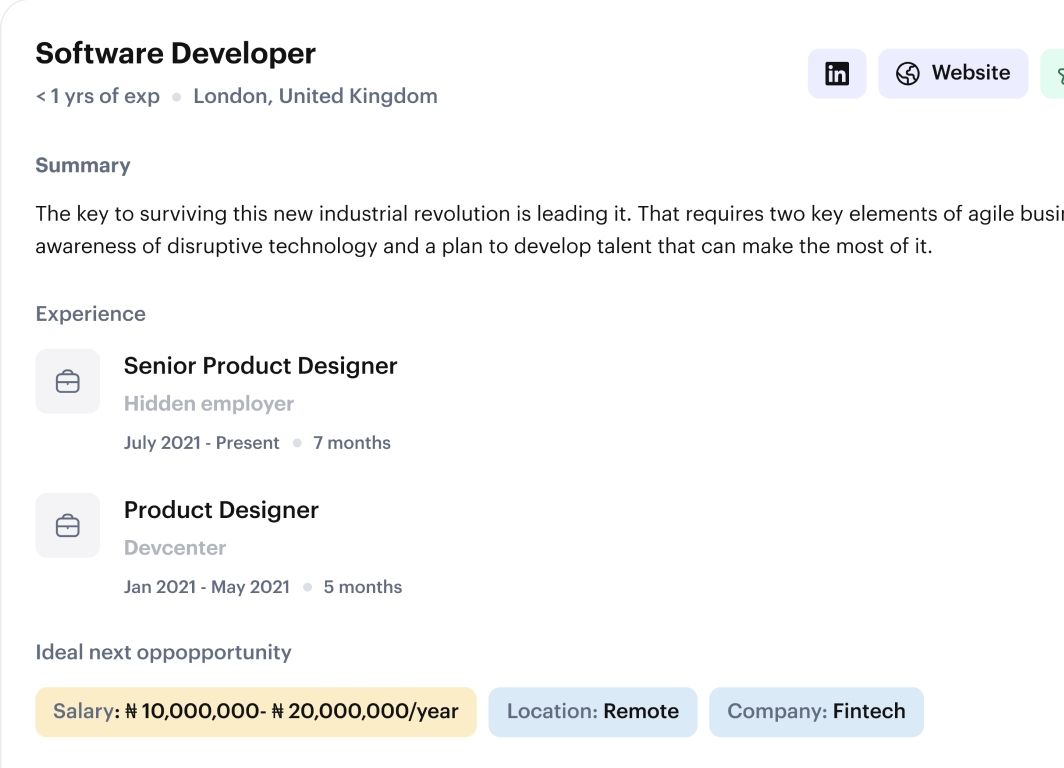This screenshot has width=1064, height=768.
Task: Click the Summary section heading
Action: click(x=83, y=165)
